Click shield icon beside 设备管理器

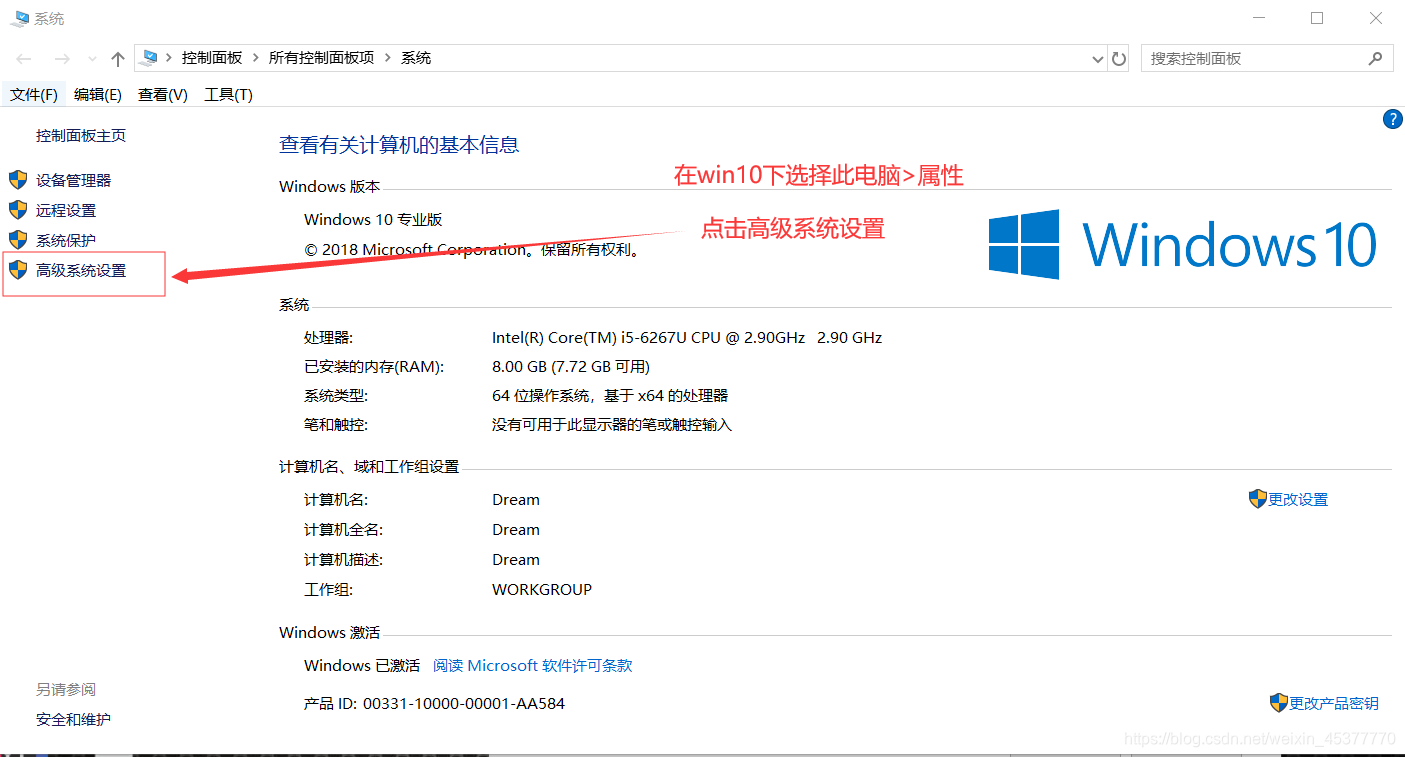(18, 180)
